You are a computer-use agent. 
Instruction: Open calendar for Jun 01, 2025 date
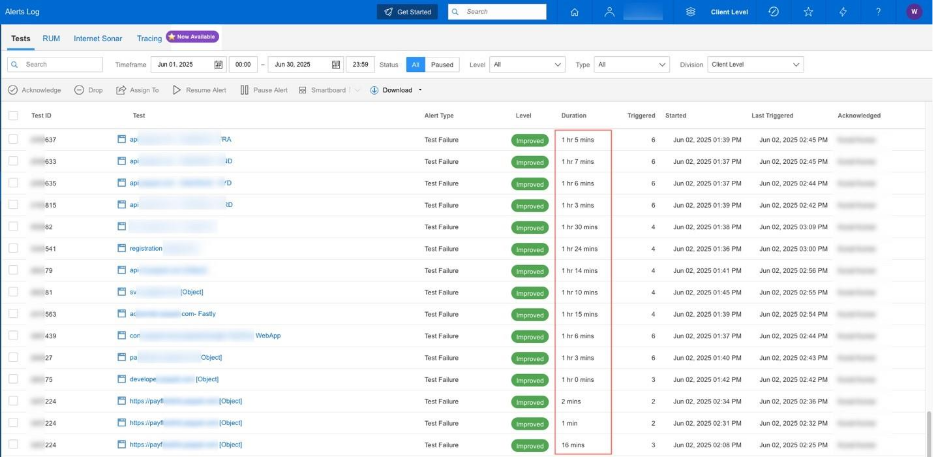218,64
